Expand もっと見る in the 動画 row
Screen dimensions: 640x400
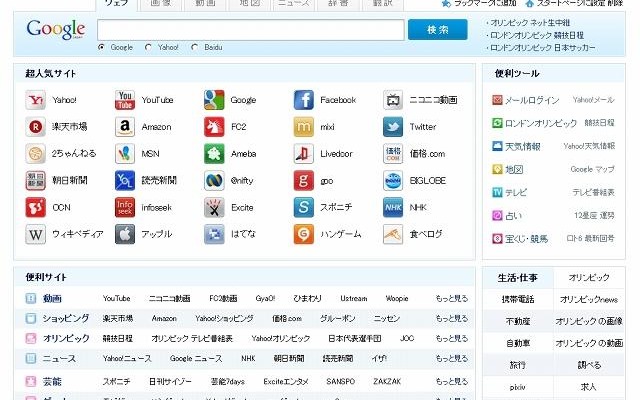[451, 298]
